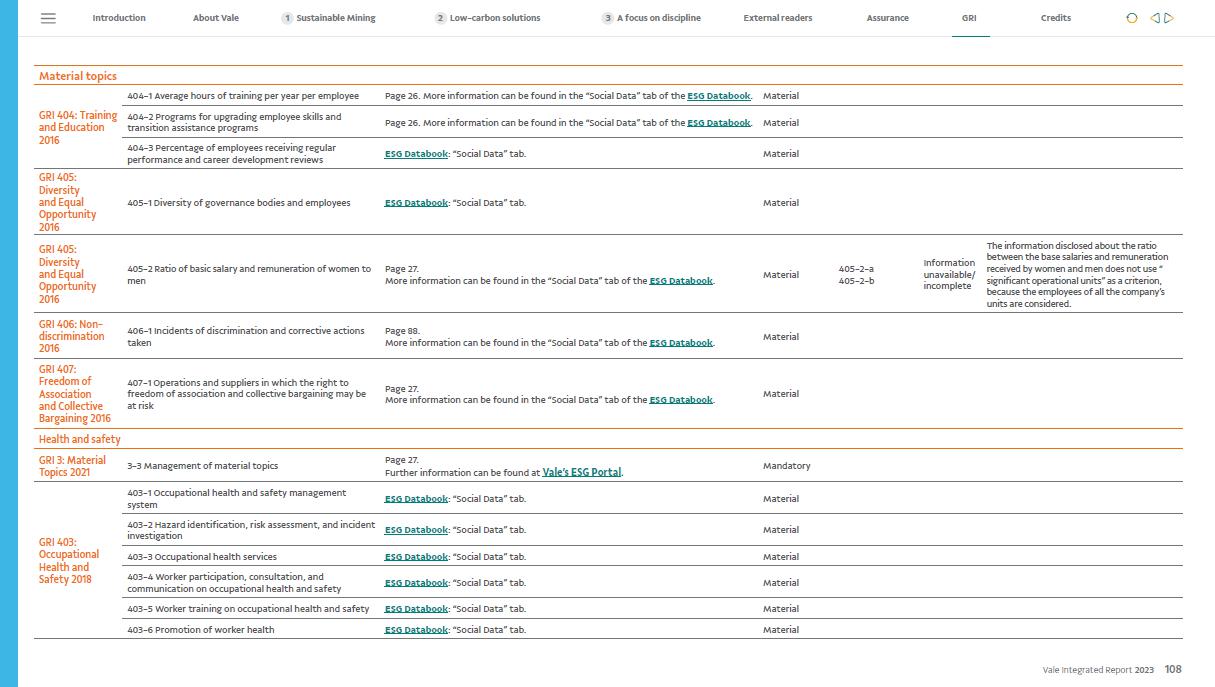Advance to next page with right arrow
Image resolution: width=1215 pixels, height=687 pixels.
(x=1169, y=18)
